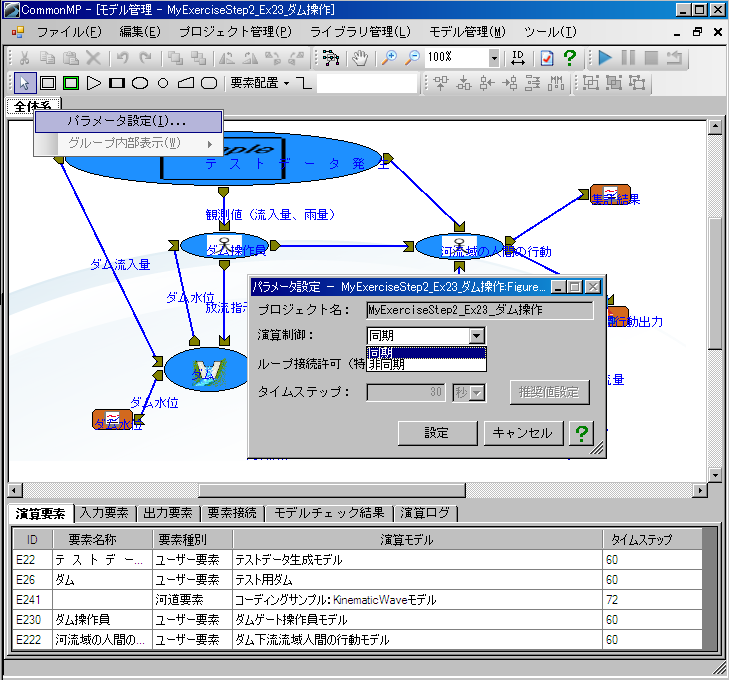Expand the 演算制御 combo box arrow
This screenshot has height=680, width=729.
tap(476, 336)
